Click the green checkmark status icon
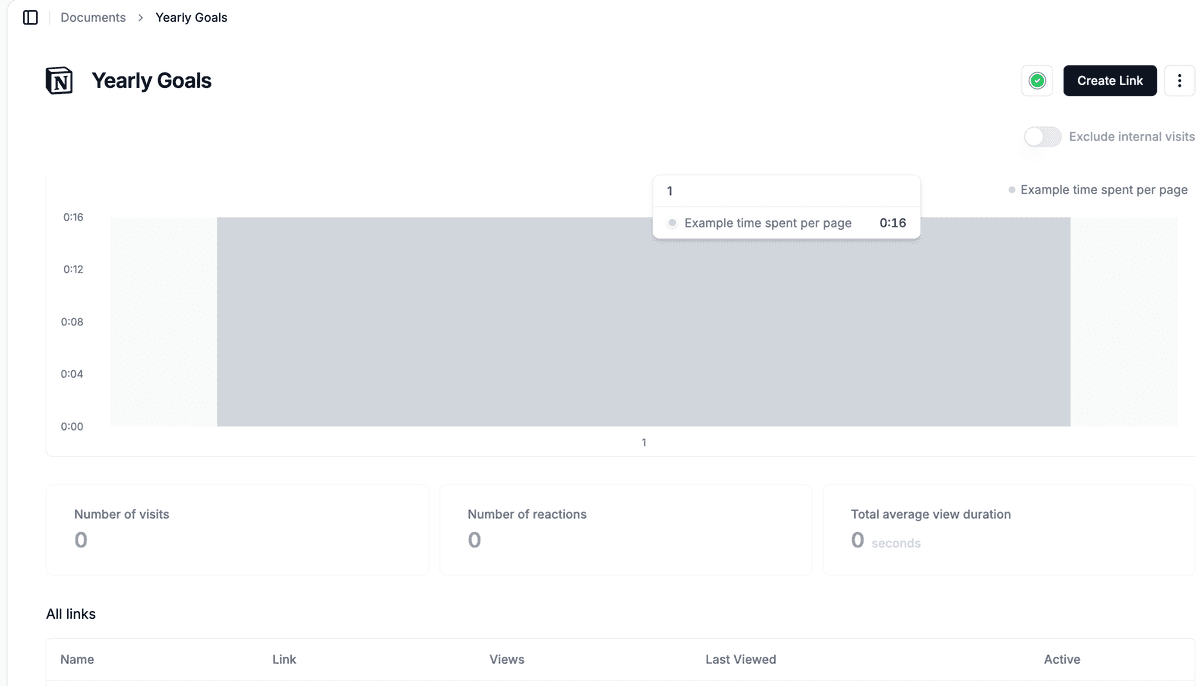The height and width of the screenshot is (686, 1200). coord(1037,81)
